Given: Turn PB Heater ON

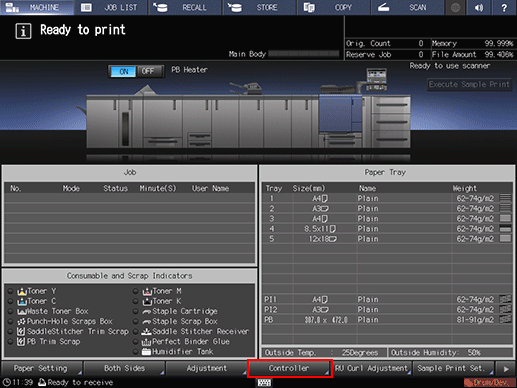Looking at the screenshot, I should tap(123, 71).
